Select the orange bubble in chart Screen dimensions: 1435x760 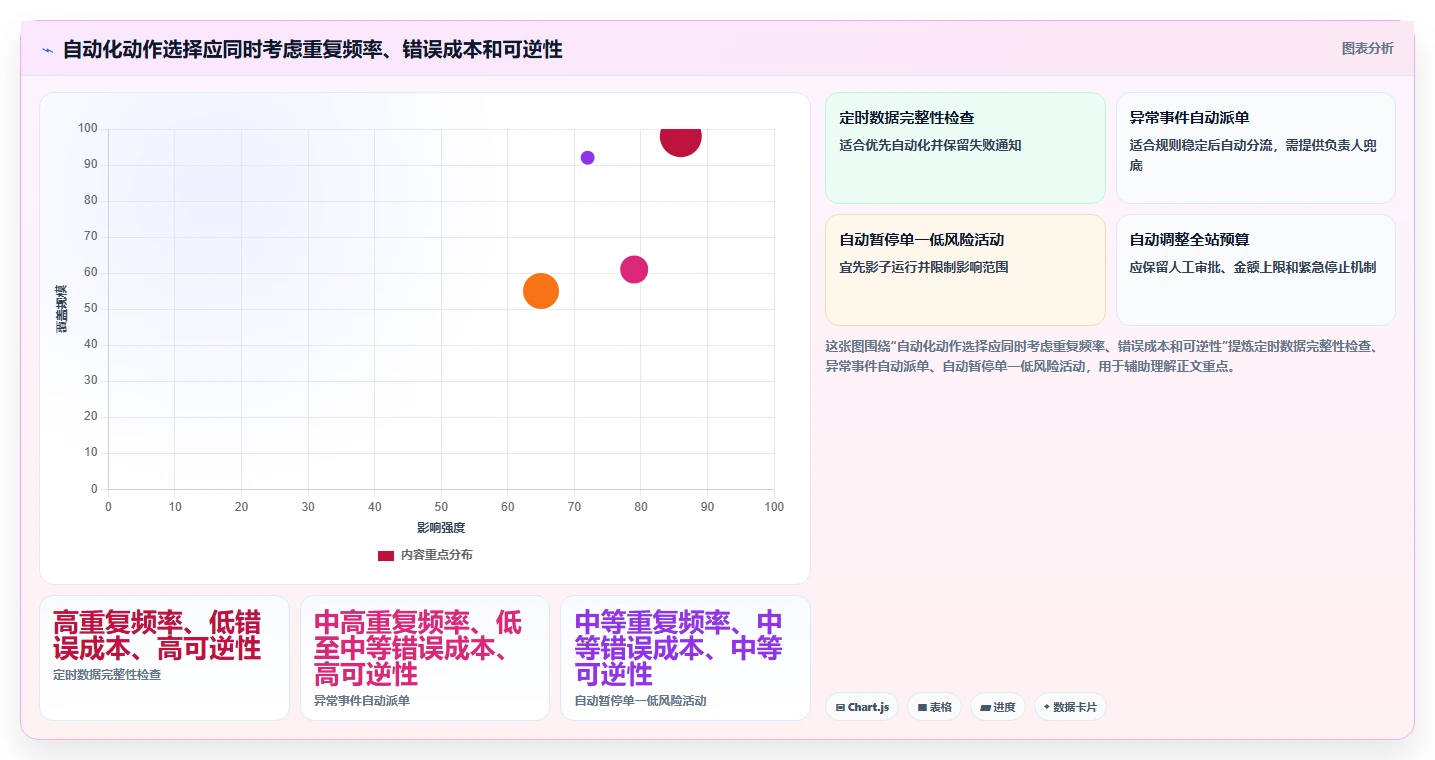coord(541,291)
